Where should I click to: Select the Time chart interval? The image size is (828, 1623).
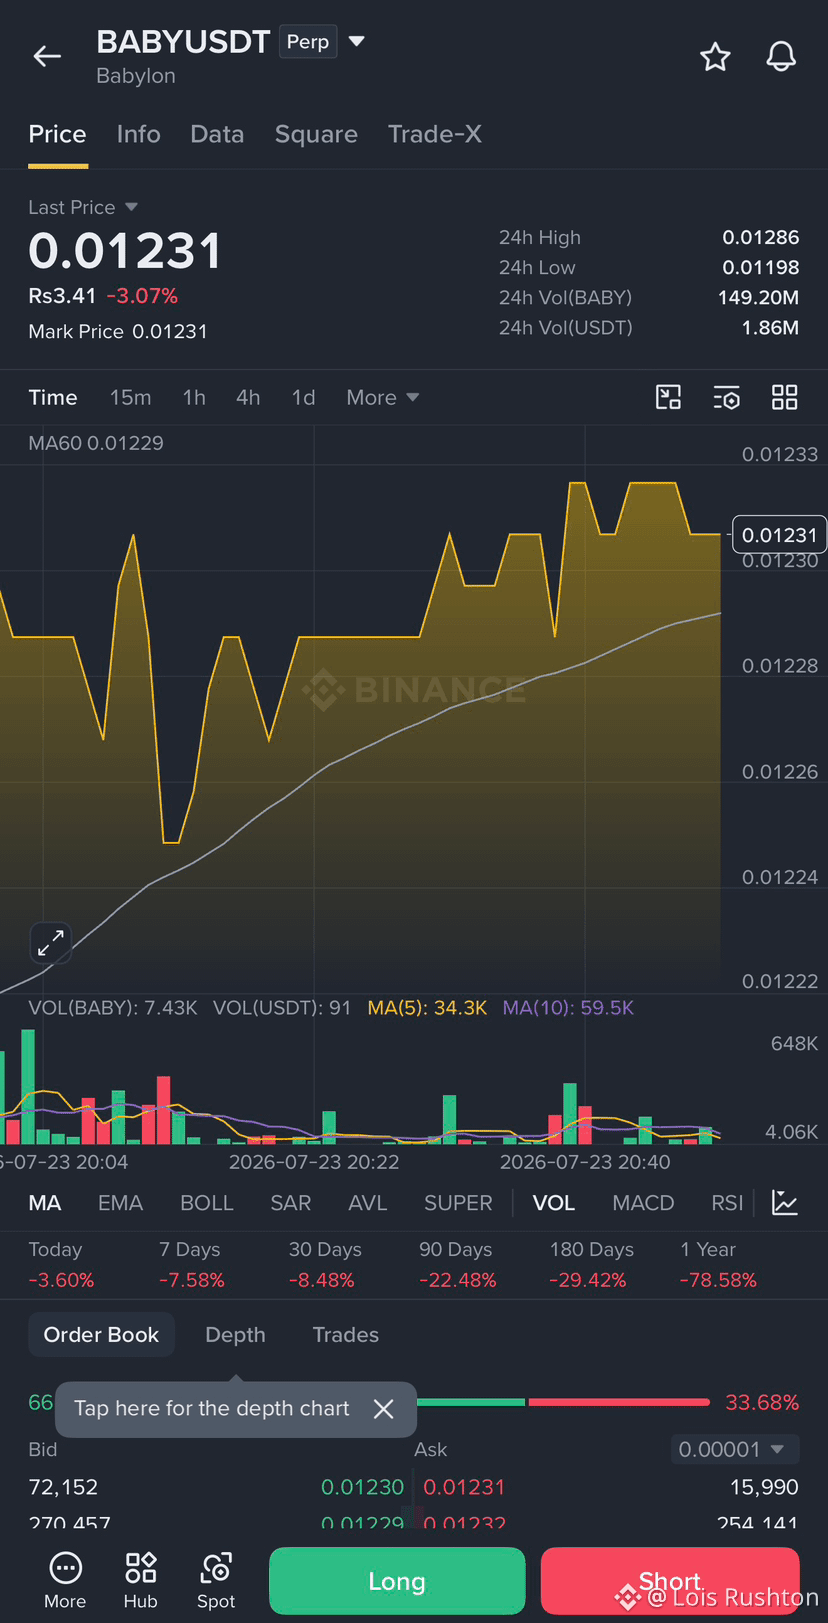(53, 398)
